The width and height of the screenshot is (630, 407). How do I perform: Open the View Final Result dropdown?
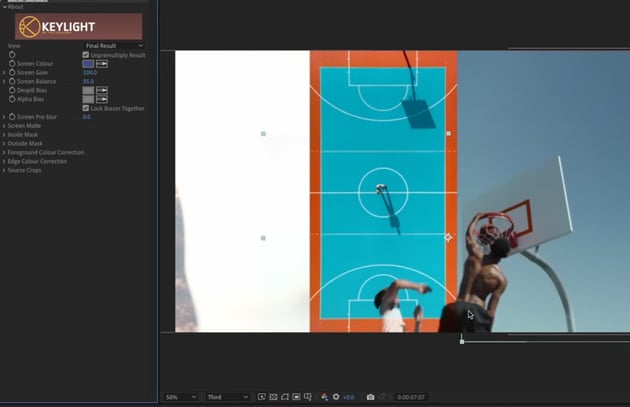(x=113, y=46)
